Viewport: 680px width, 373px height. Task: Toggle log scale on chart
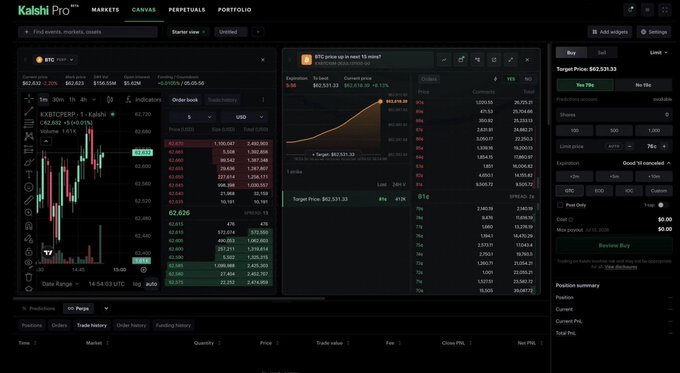137,284
